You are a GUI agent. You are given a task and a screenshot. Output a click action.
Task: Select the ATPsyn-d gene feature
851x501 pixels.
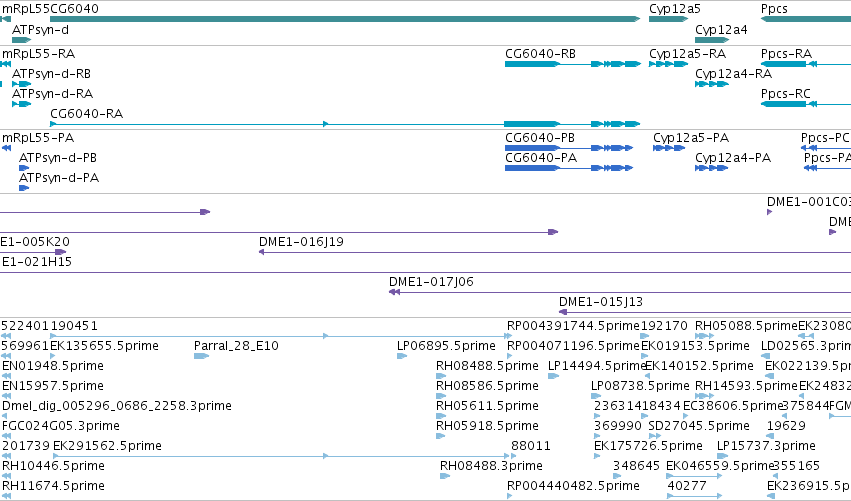coord(22,40)
